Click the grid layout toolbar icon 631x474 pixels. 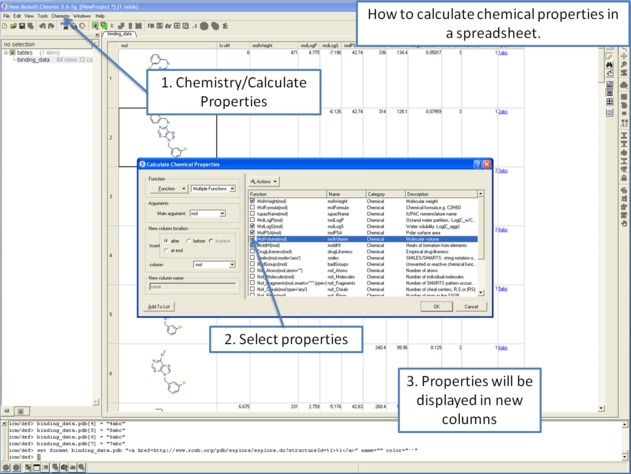[x=176, y=26]
